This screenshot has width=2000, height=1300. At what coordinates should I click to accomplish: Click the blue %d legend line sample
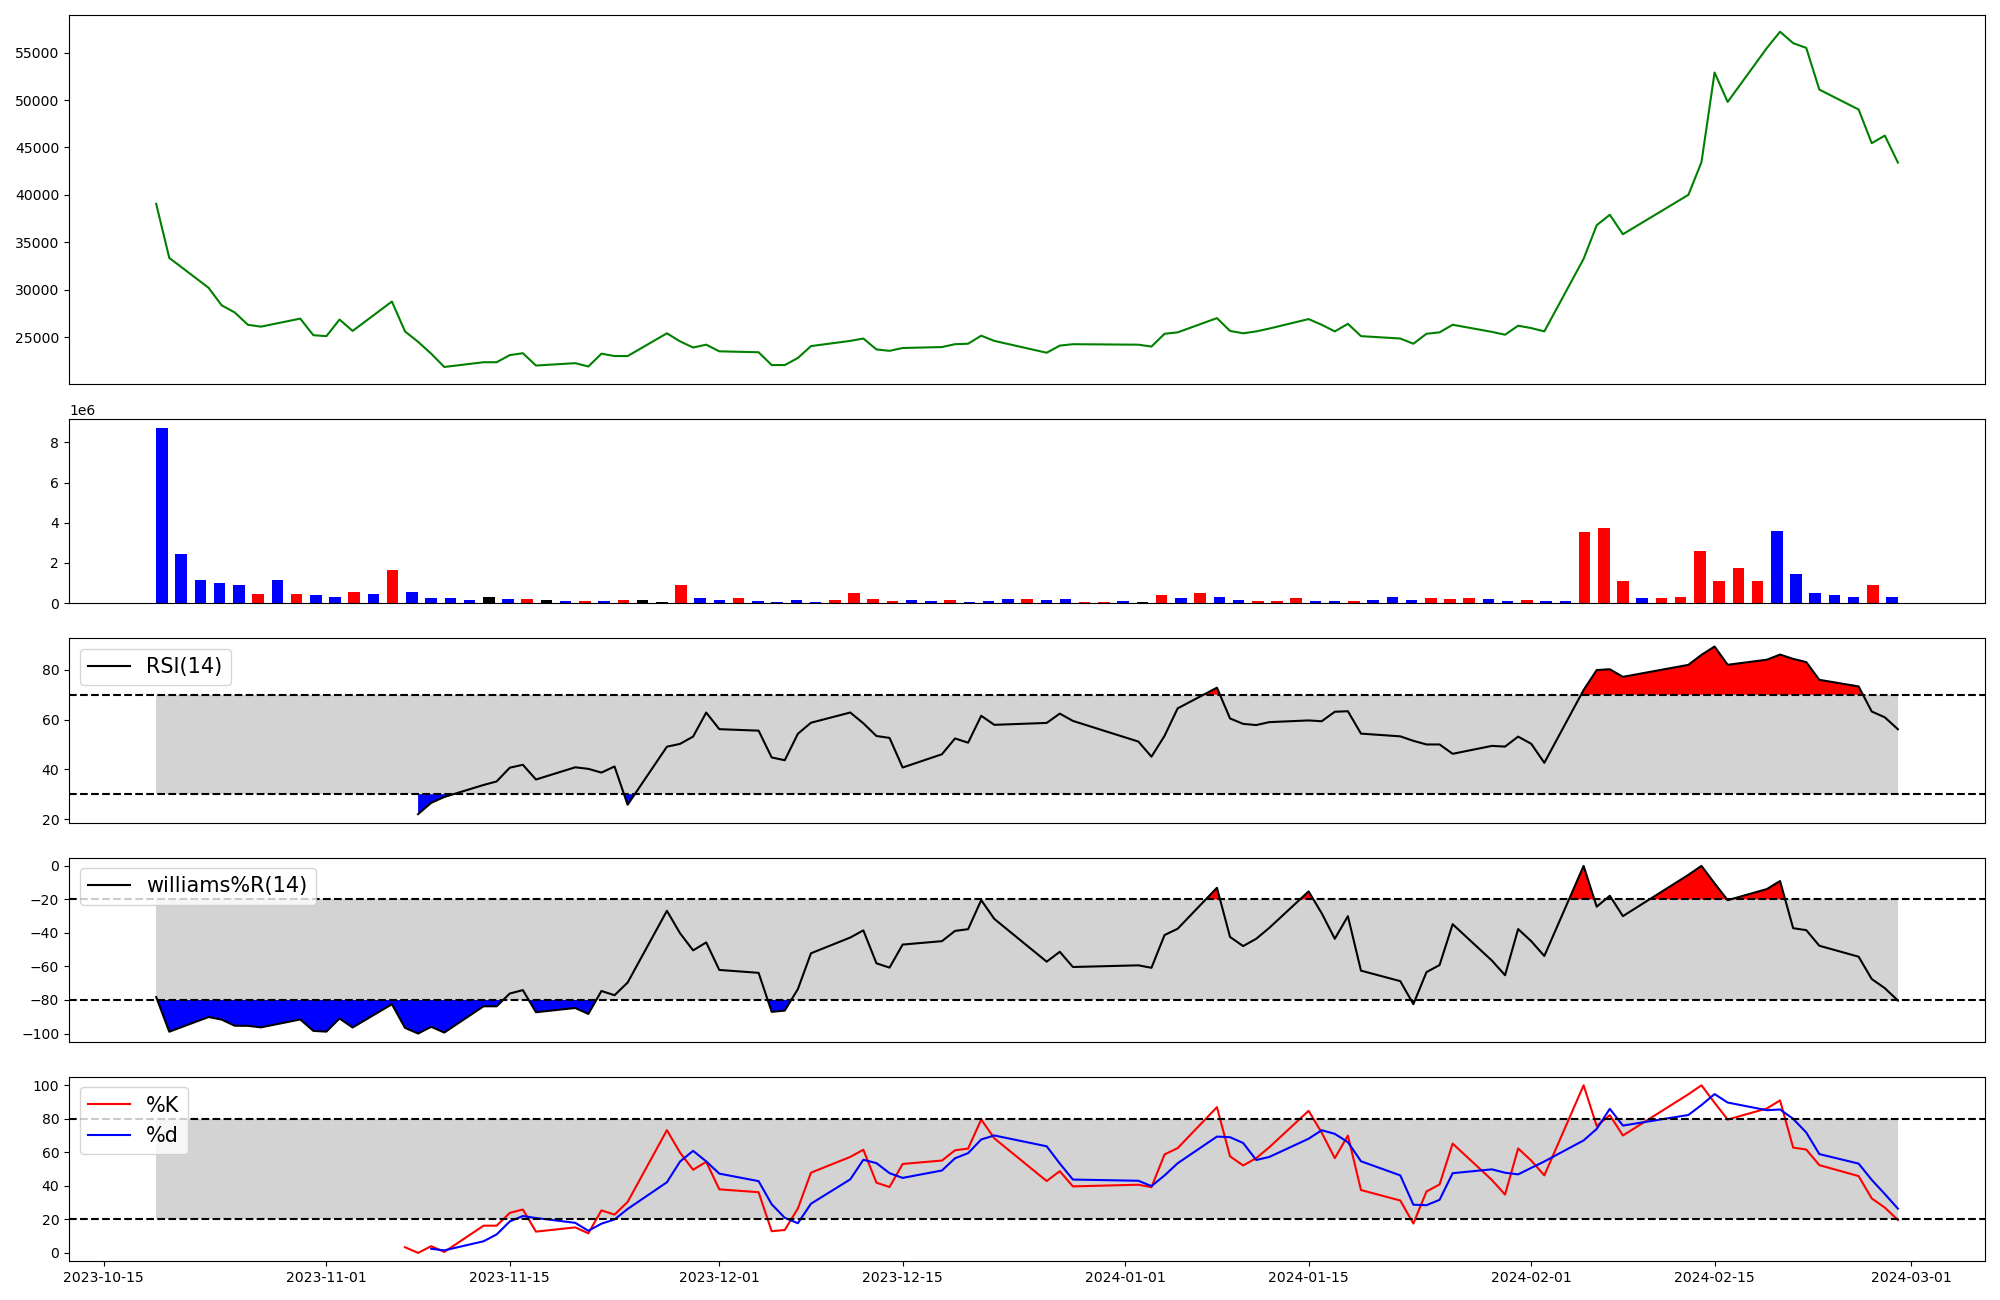pos(109,1135)
